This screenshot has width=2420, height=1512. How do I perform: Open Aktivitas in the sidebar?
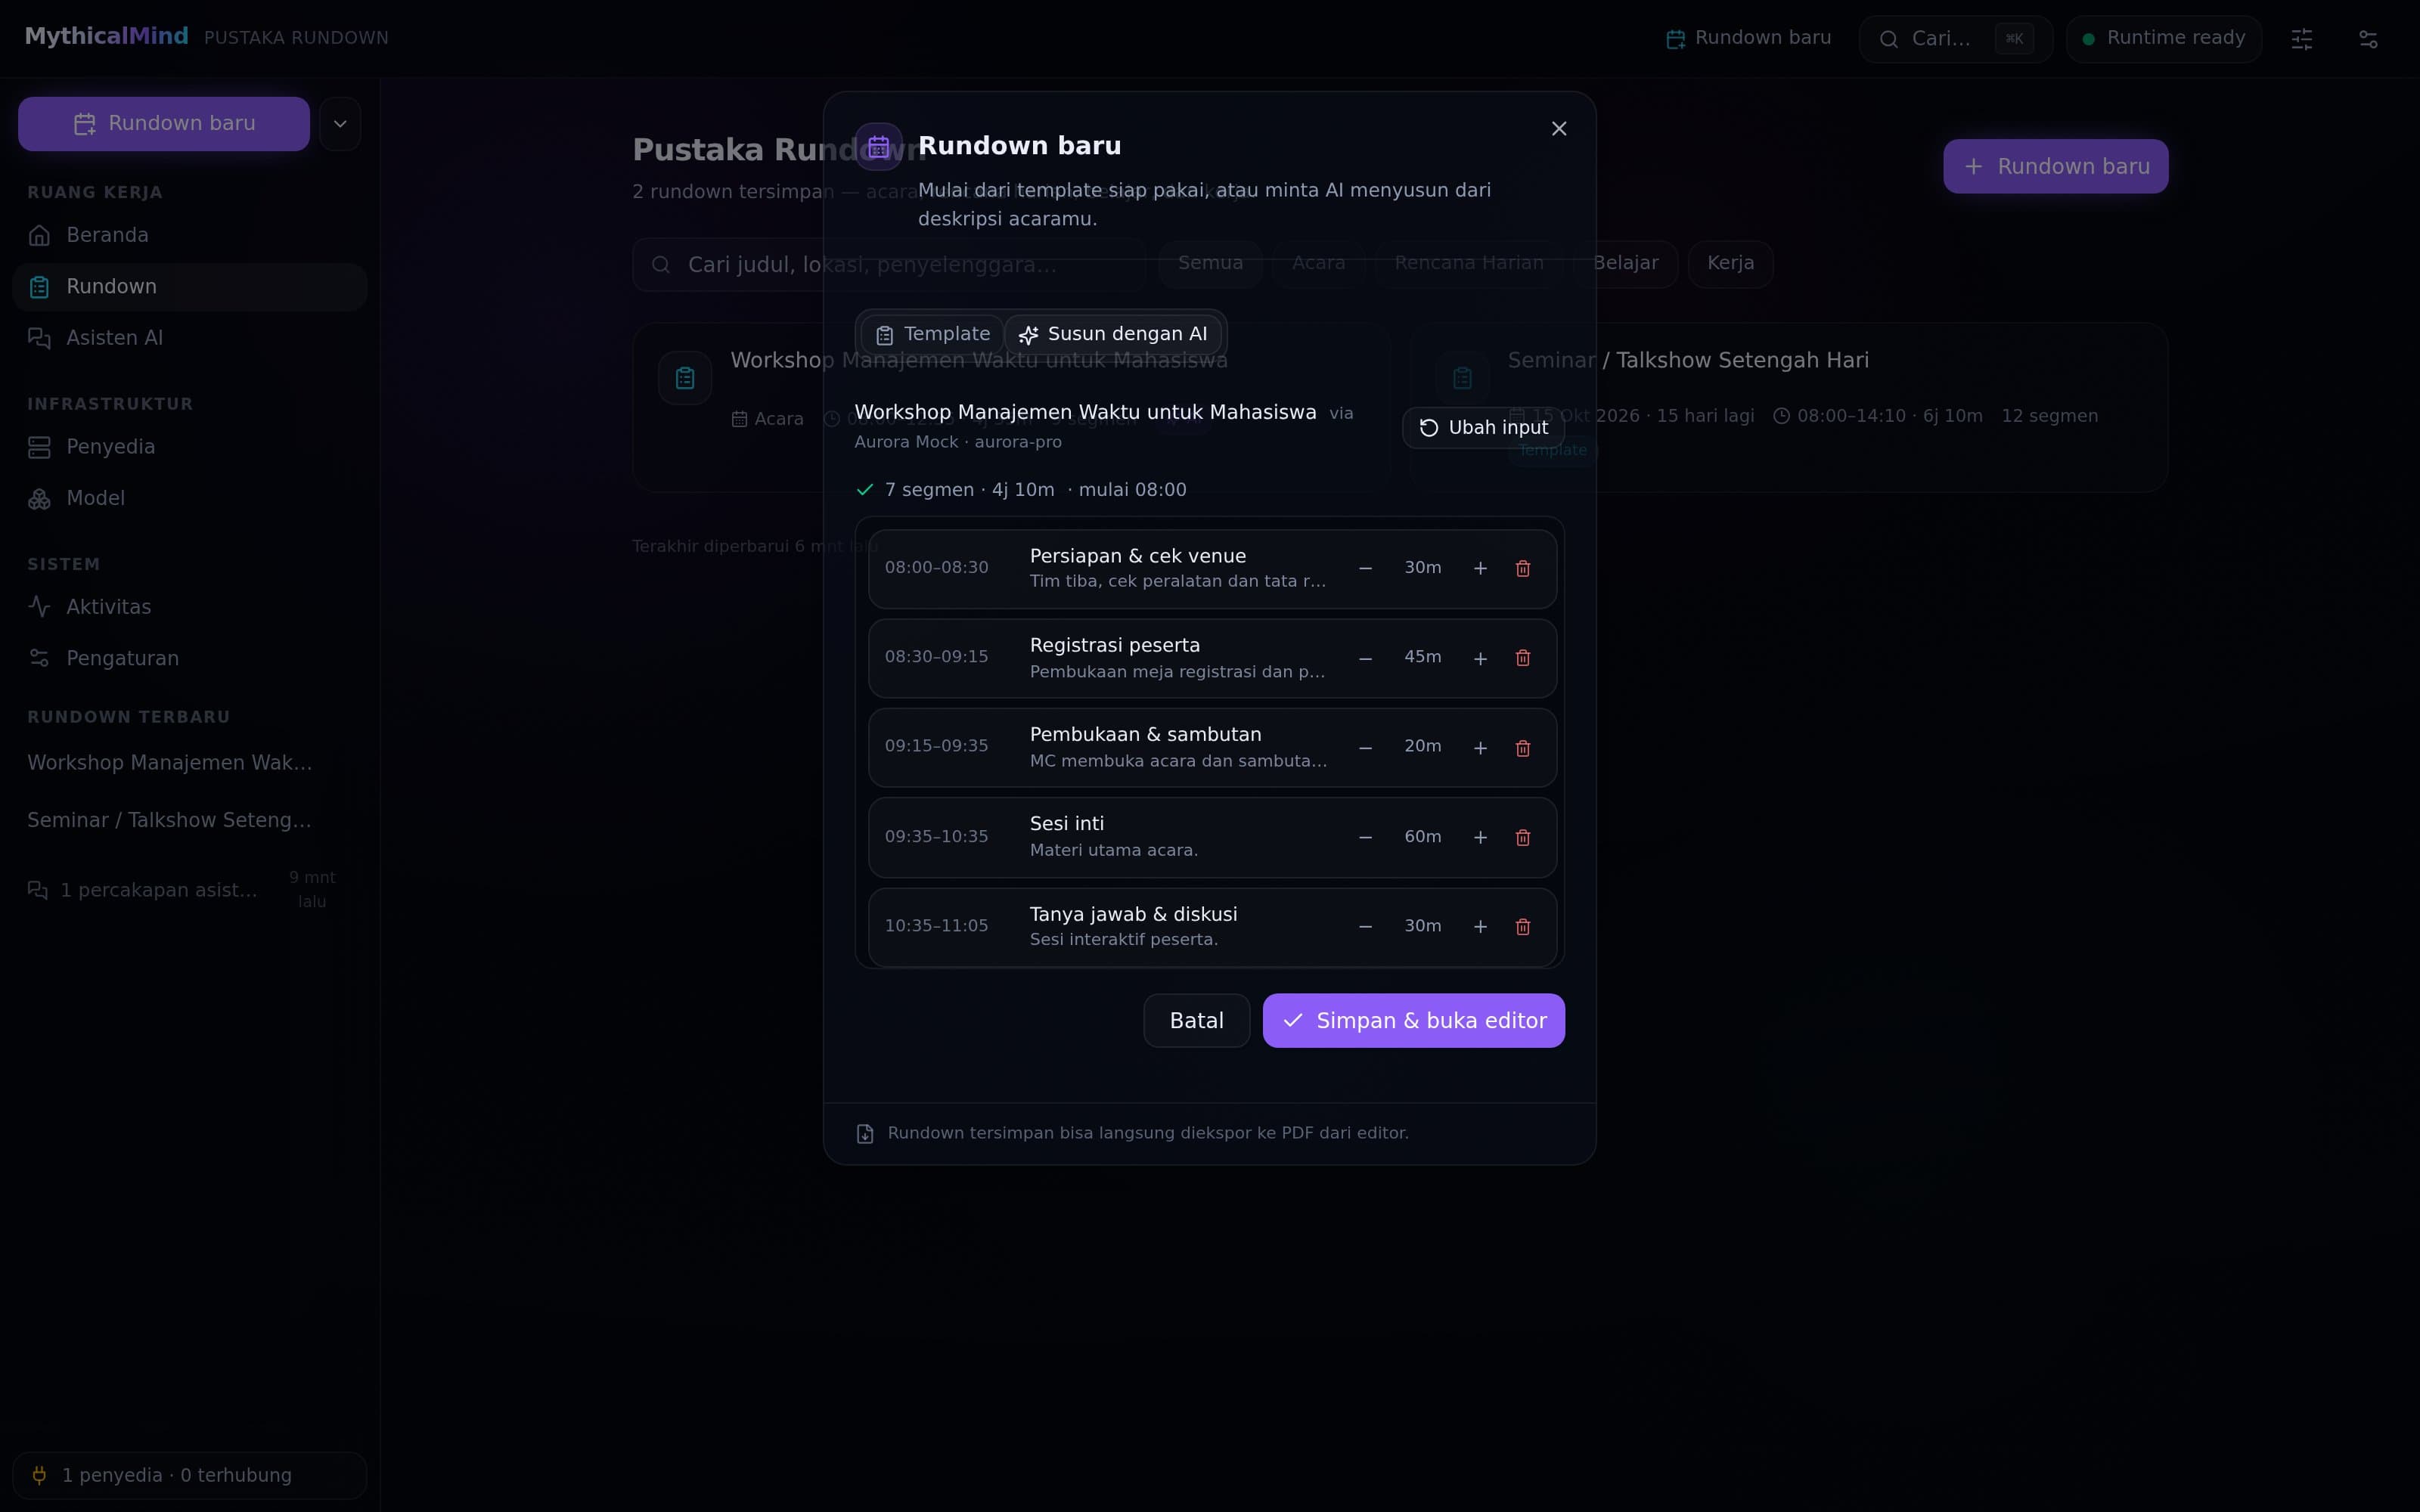point(190,607)
